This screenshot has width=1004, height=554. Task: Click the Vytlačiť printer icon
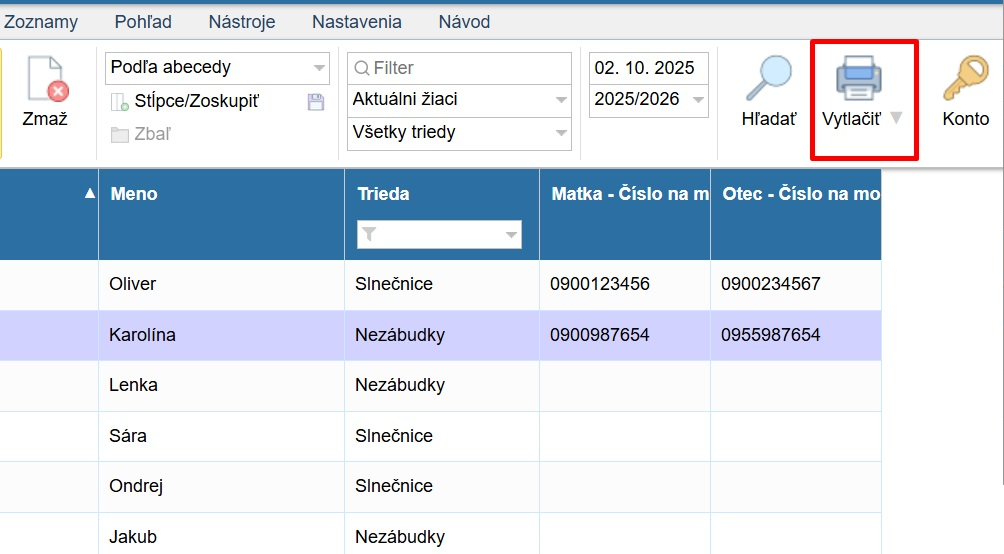click(x=858, y=79)
